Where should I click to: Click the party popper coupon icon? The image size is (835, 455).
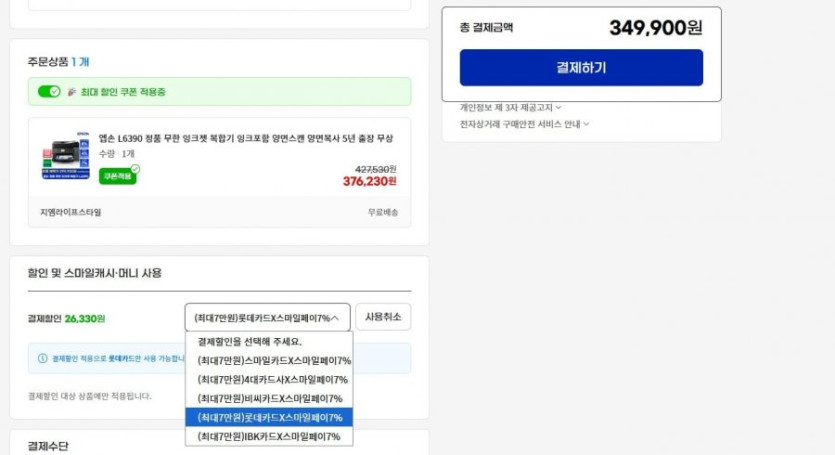click(72, 92)
